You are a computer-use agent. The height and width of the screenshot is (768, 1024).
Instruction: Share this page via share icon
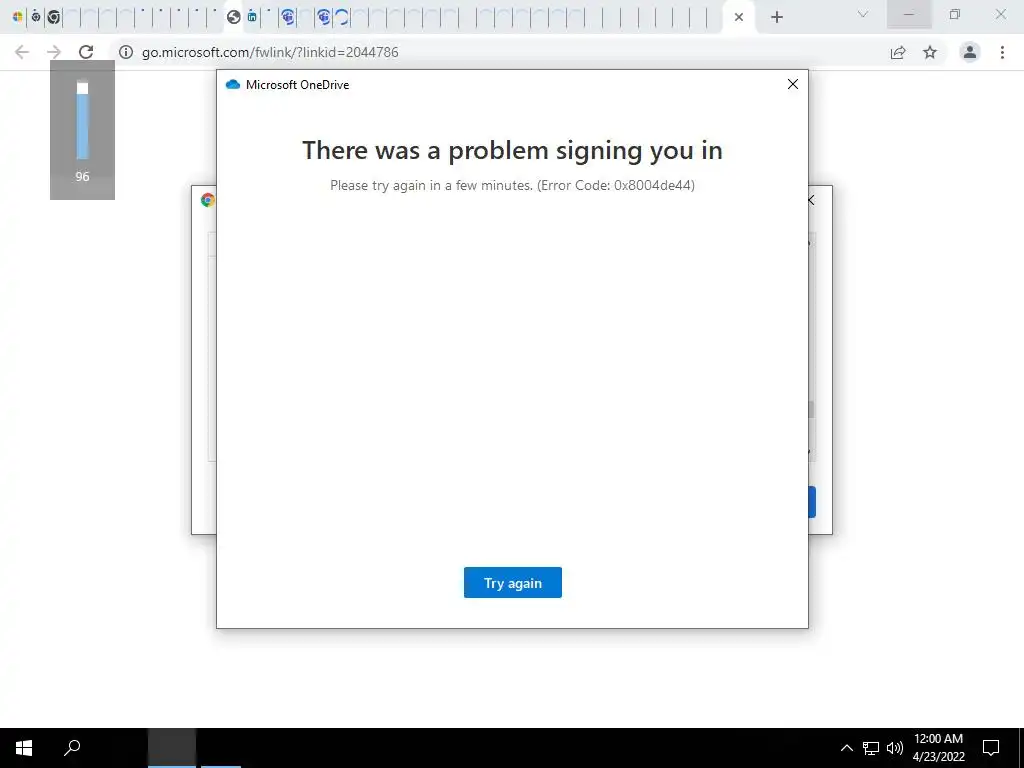(898, 52)
